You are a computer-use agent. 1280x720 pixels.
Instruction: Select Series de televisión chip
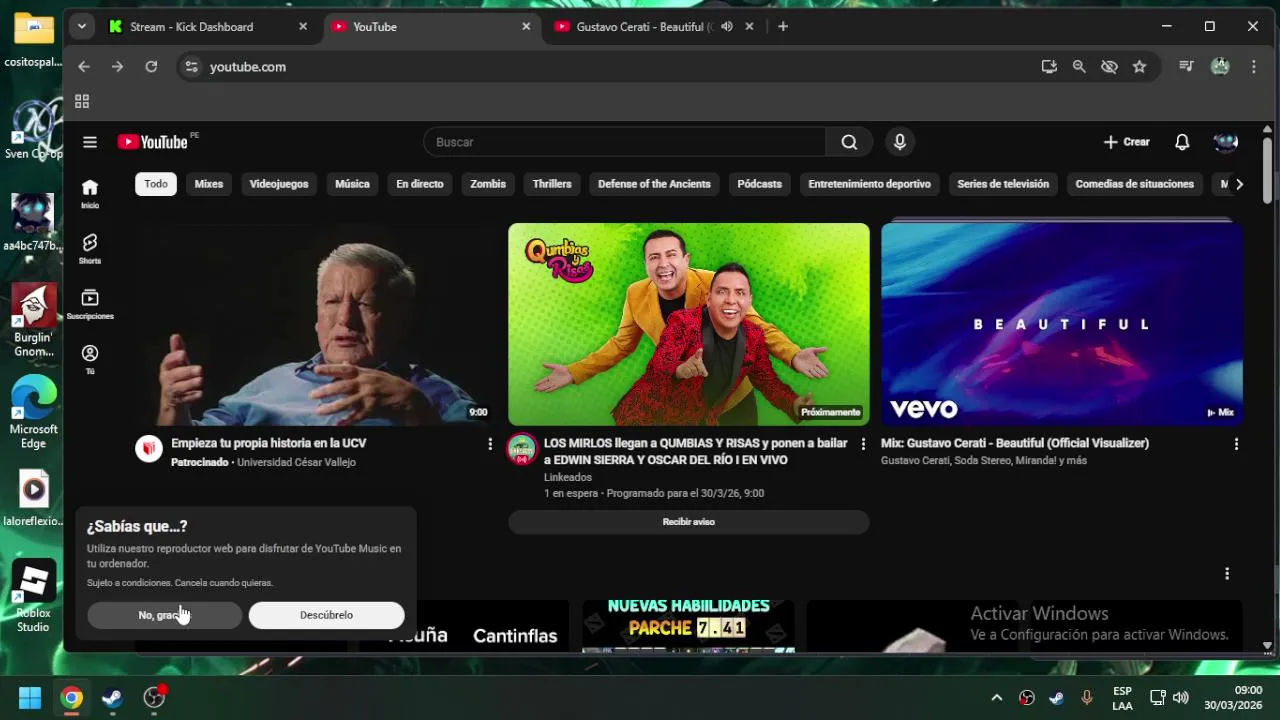pyautogui.click(x=1003, y=184)
